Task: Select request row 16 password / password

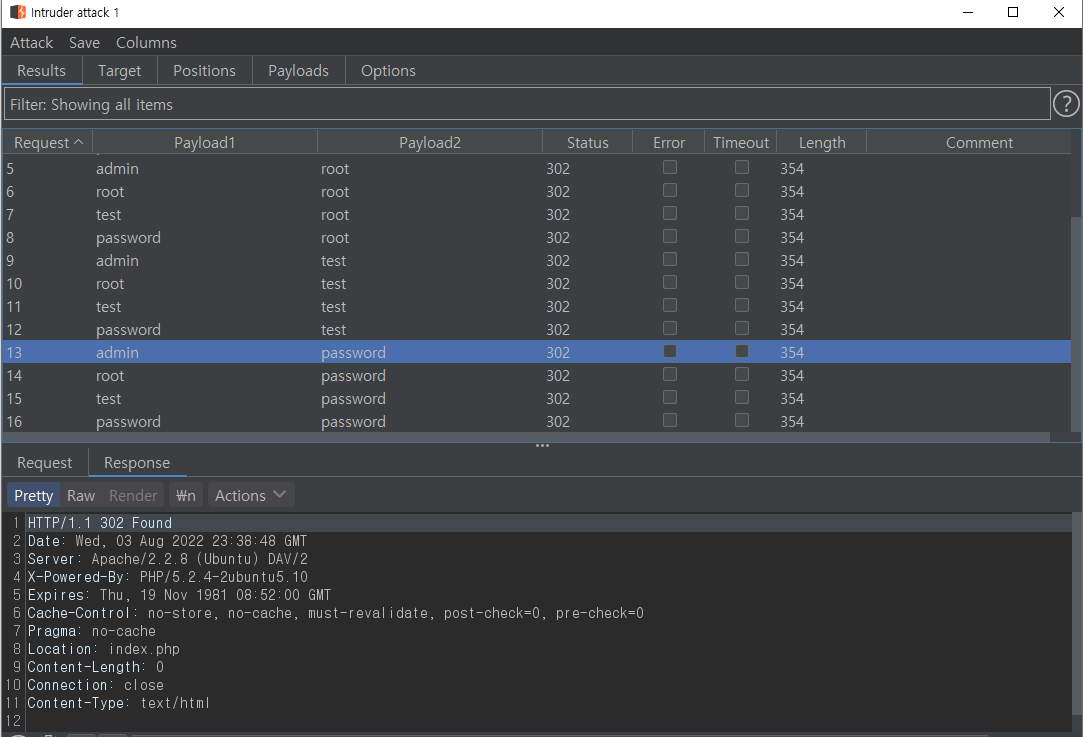Action: pos(537,421)
